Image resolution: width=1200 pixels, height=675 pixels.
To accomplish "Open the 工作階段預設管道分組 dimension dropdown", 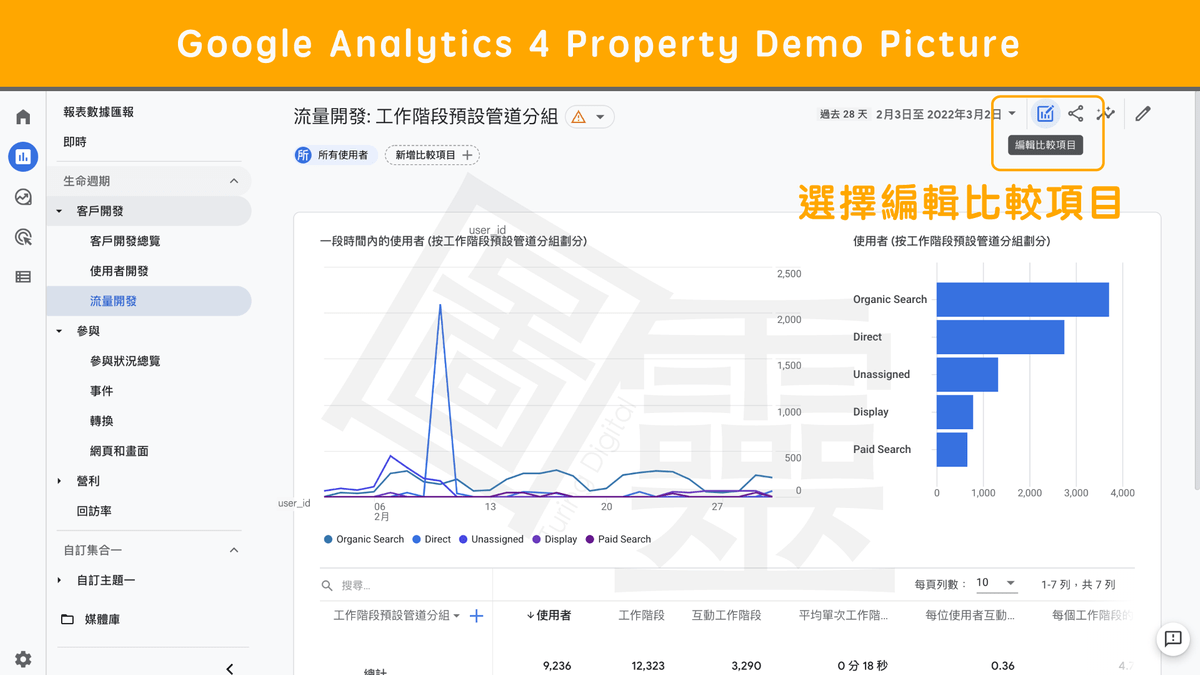I will coord(457,616).
